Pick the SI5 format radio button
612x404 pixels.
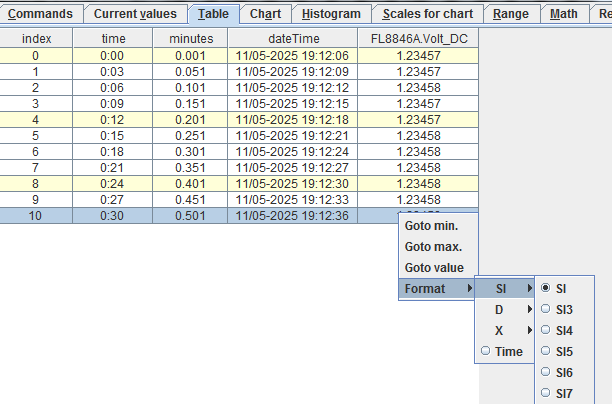pyautogui.click(x=563, y=351)
